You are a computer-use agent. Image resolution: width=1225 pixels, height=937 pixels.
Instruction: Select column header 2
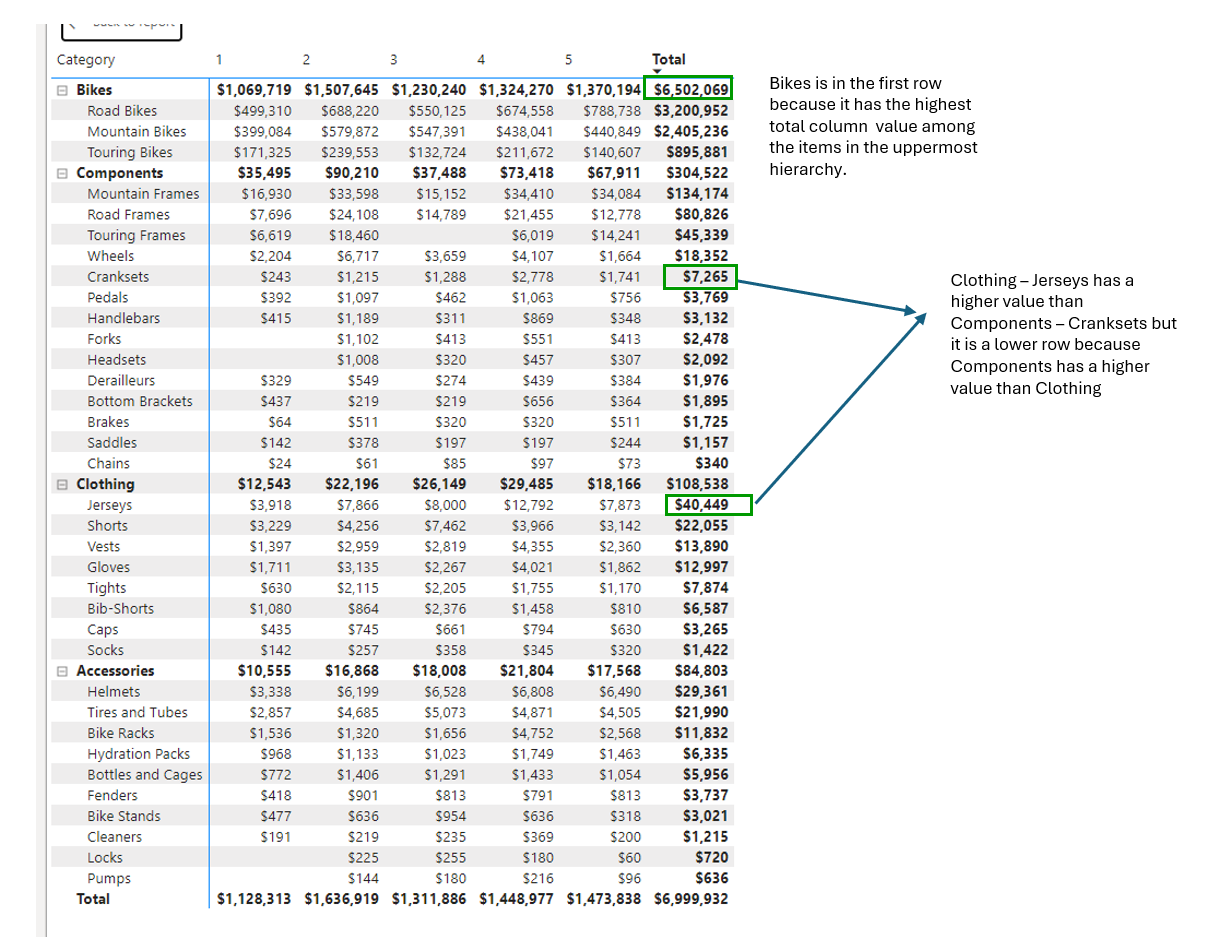click(x=306, y=59)
